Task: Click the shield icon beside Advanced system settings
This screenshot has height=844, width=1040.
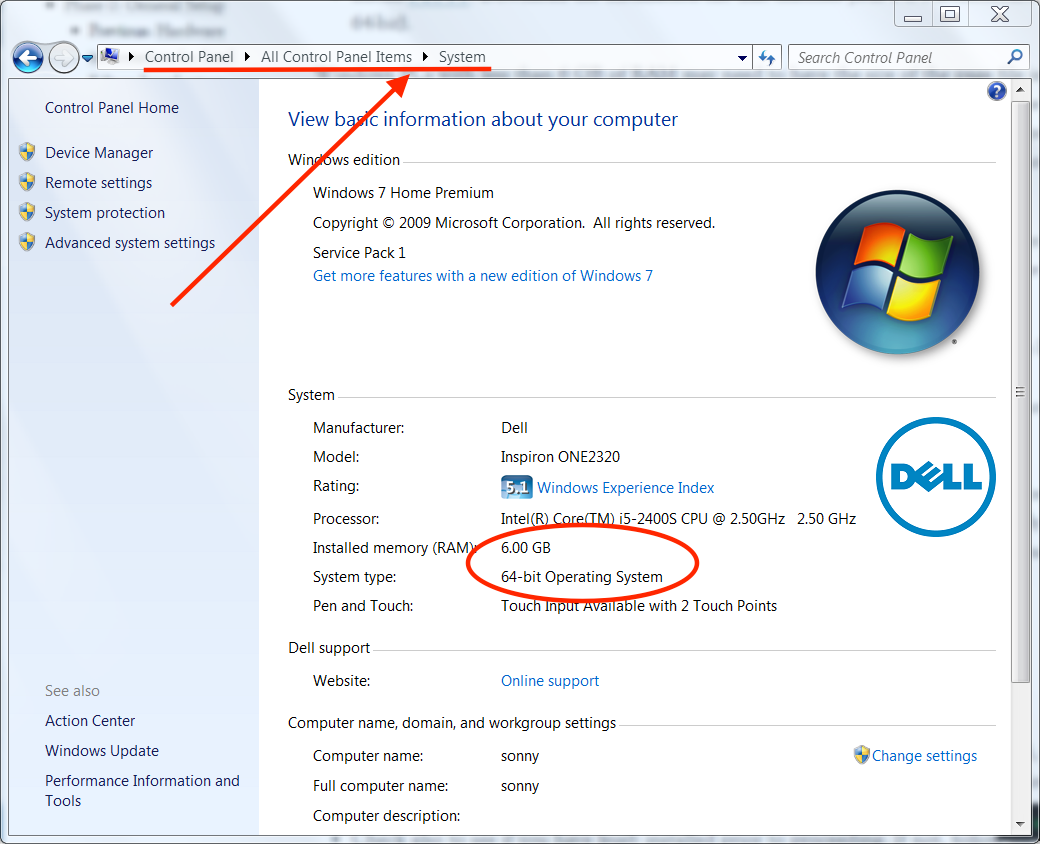Action: coord(27,242)
